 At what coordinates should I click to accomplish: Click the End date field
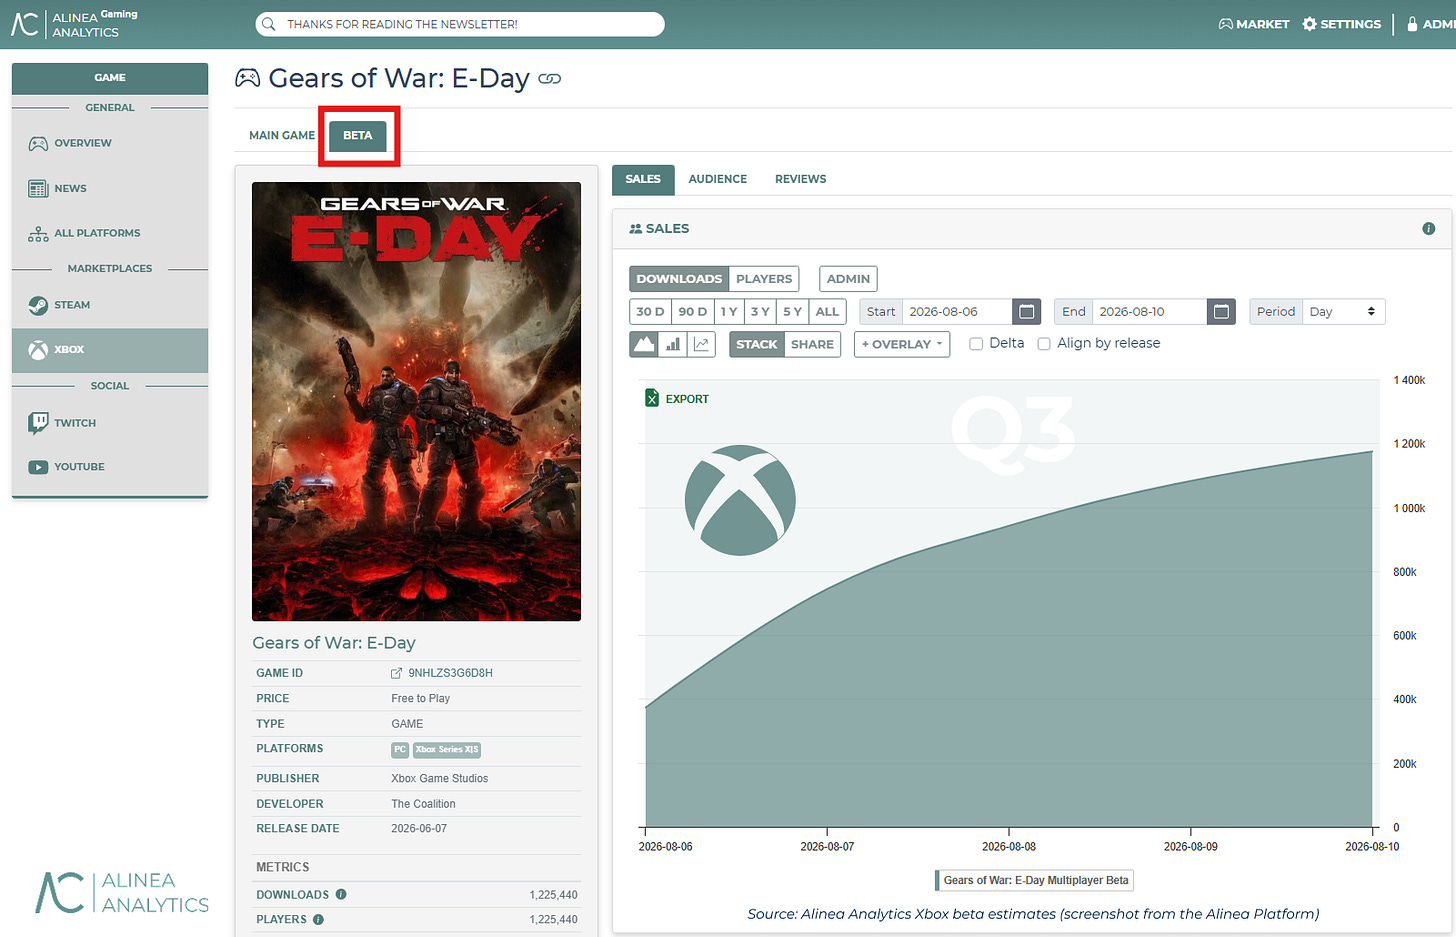1150,312
